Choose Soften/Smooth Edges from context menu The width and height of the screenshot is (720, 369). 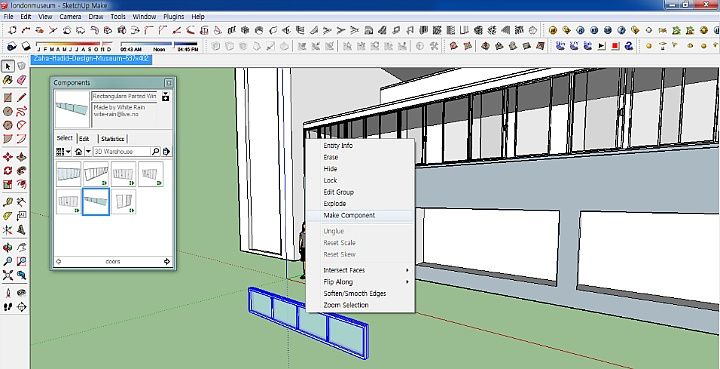click(x=360, y=293)
